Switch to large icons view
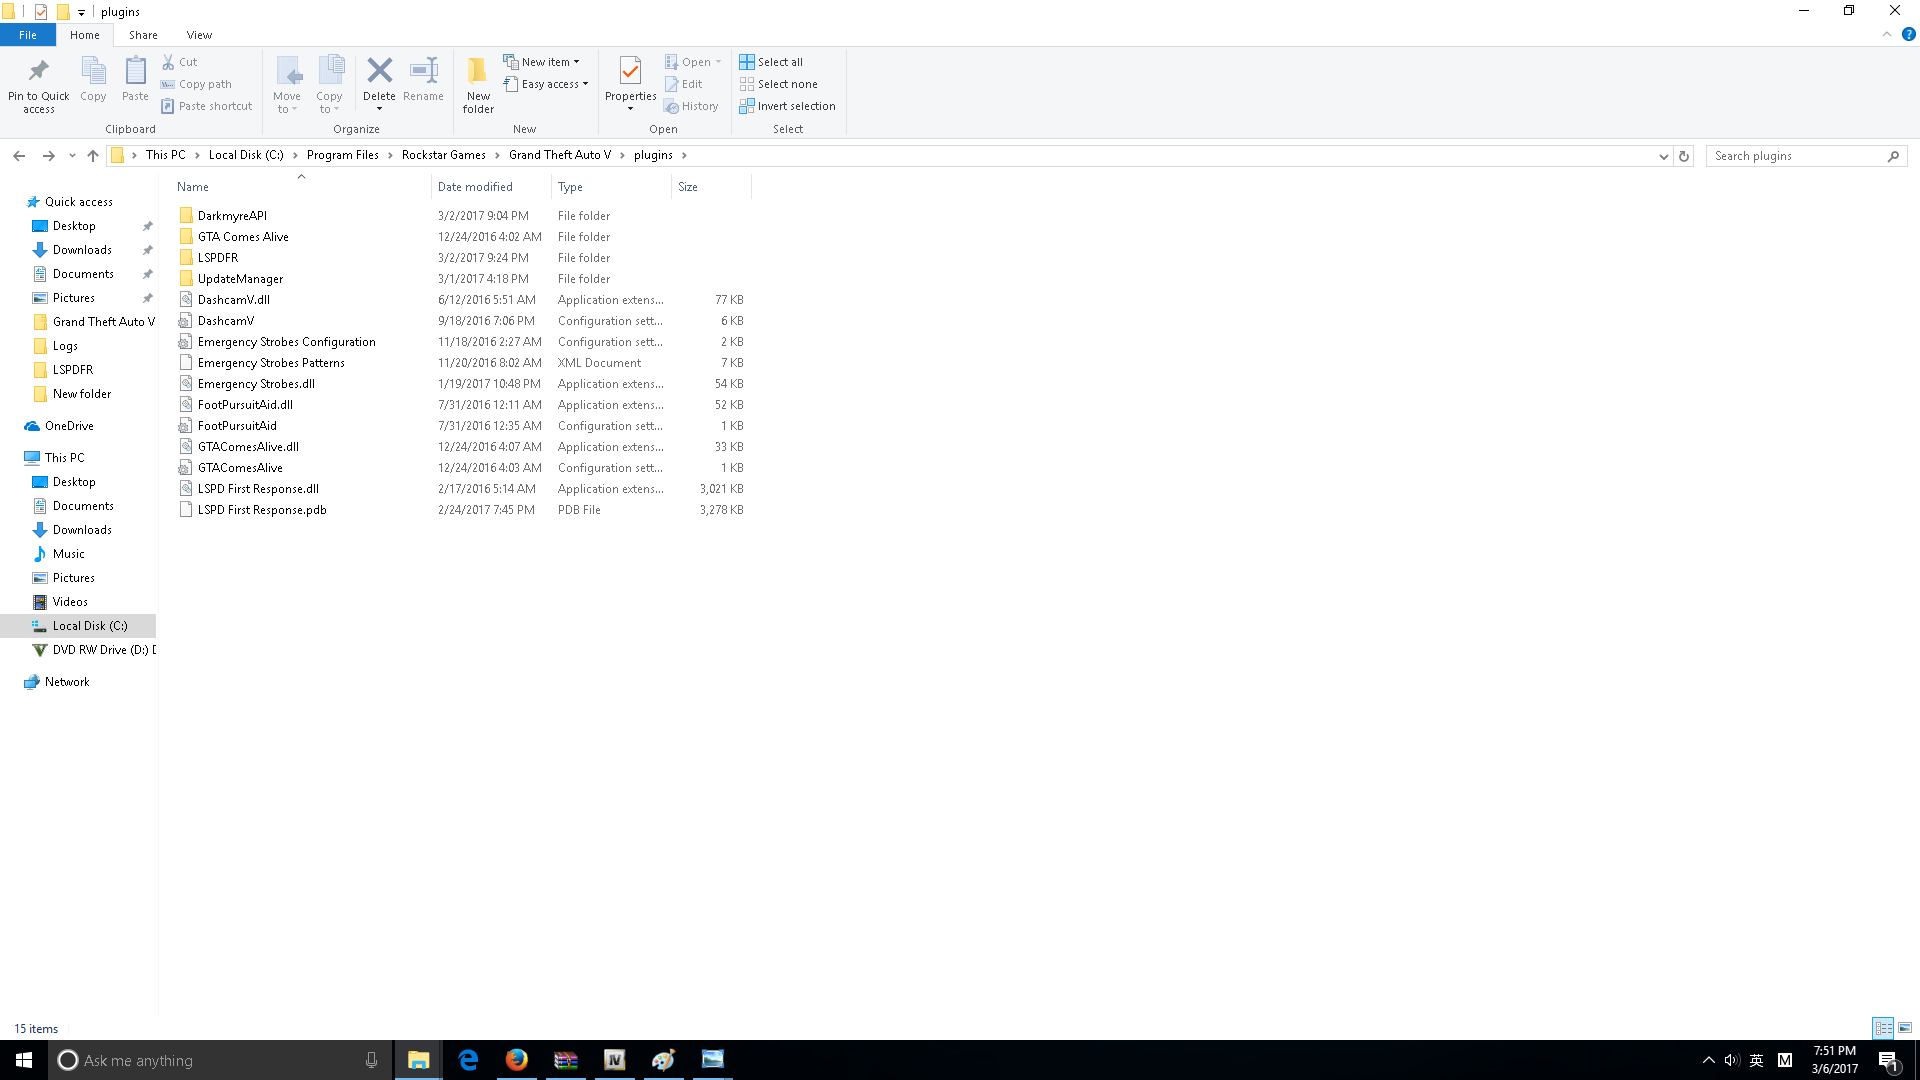 coord(1905,1028)
